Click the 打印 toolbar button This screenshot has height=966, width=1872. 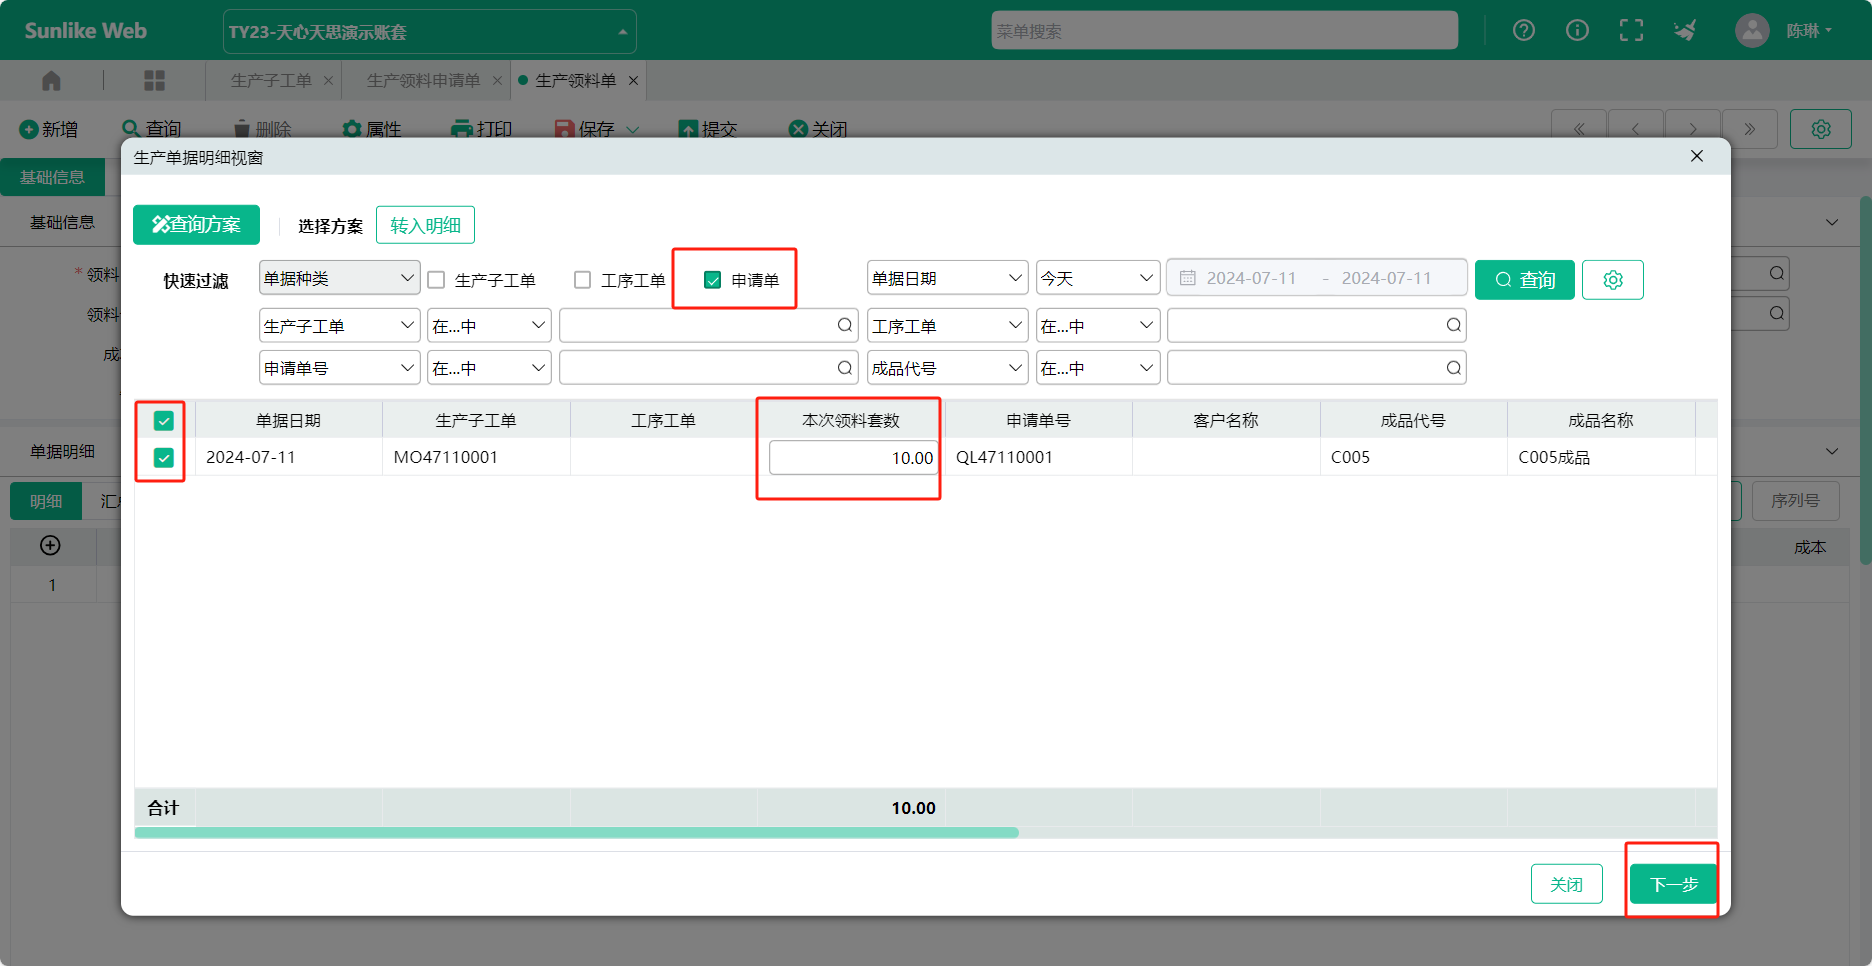(x=482, y=129)
